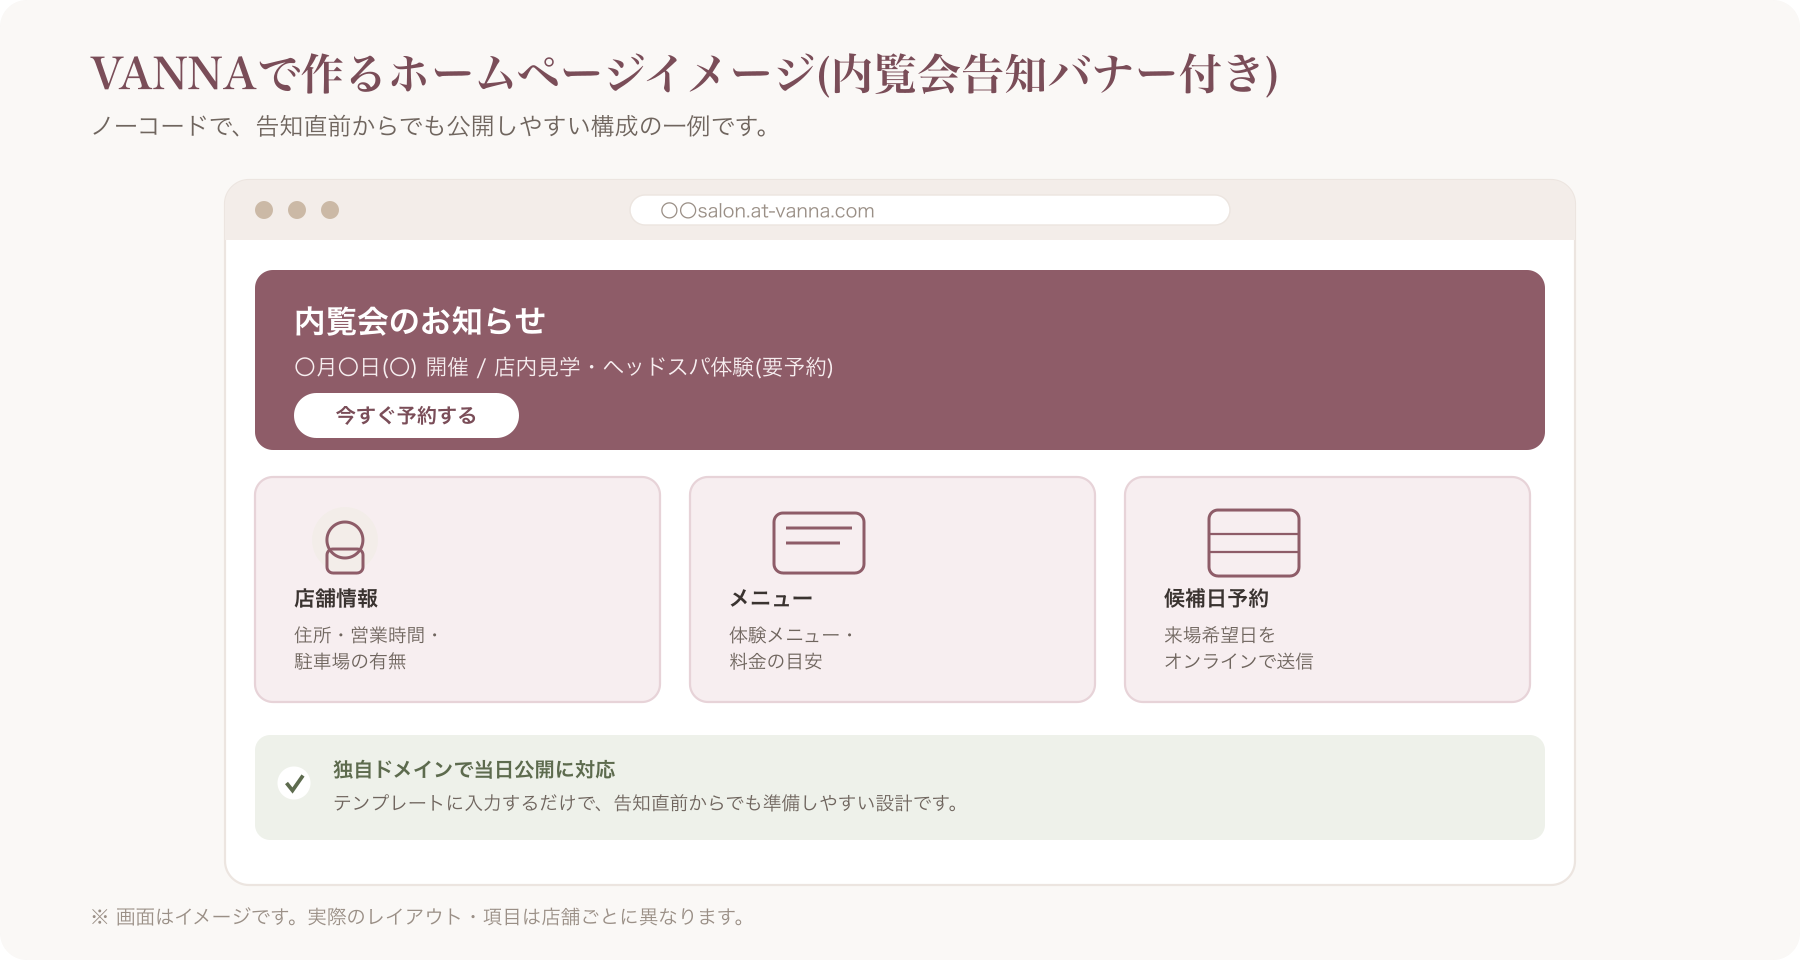Screen dimensions: 1800x960
Task: Click the second browser window dot
Action: tap(297, 210)
